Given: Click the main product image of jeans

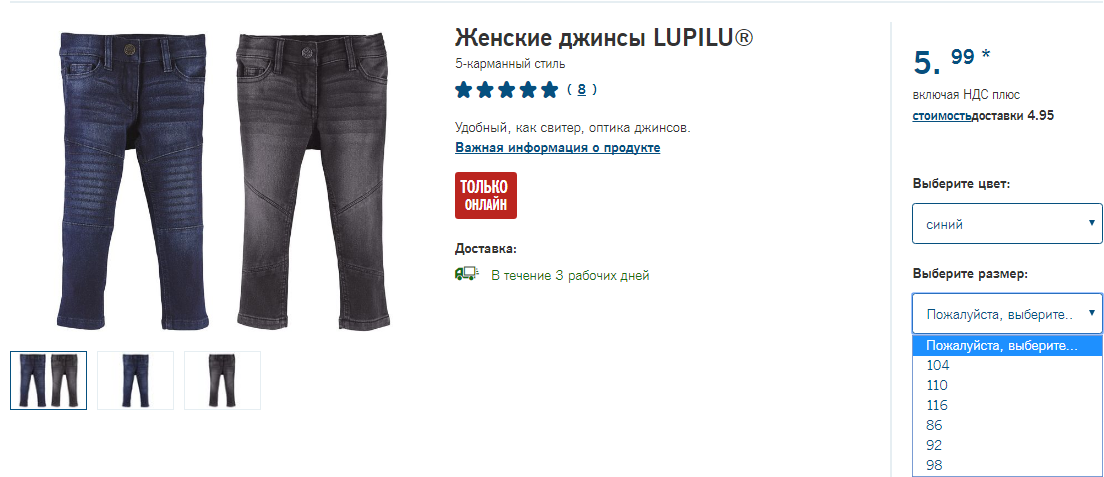Looking at the screenshot, I should pyautogui.click(x=222, y=181).
